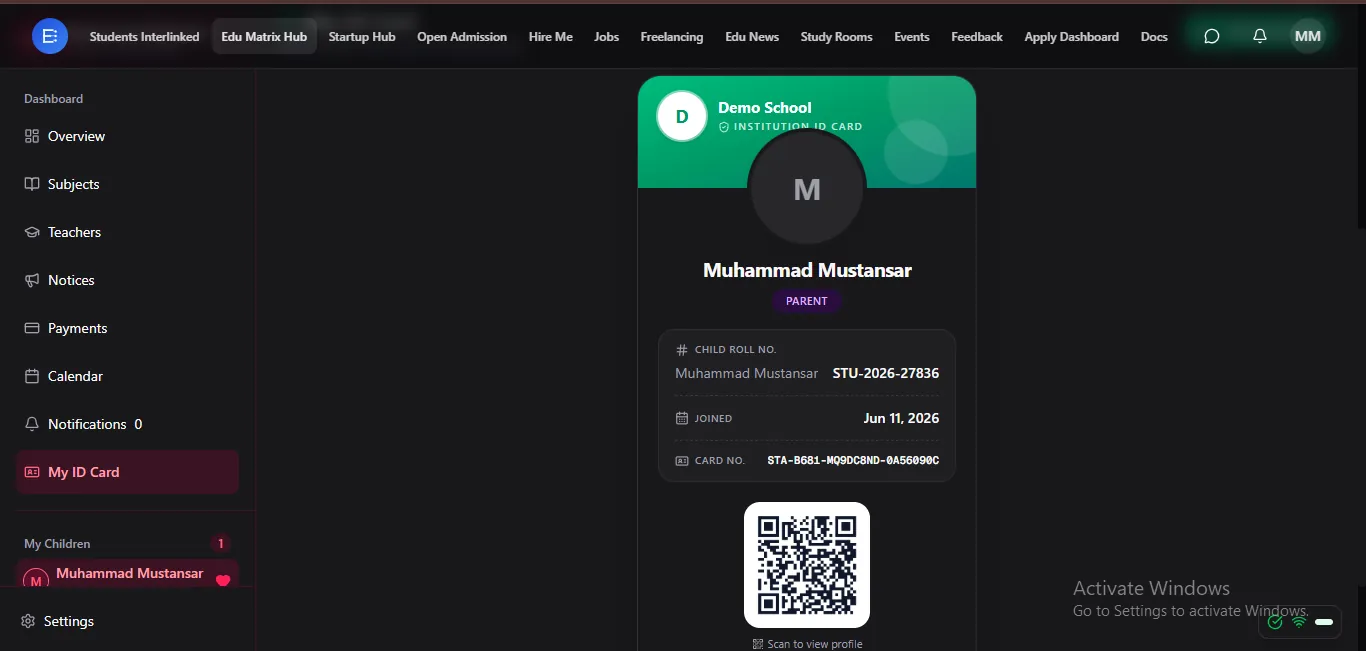Image resolution: width=1366 pixels, height=651 pixels.
Task: Go to Startup Hub
Action: tap(362, 36)
